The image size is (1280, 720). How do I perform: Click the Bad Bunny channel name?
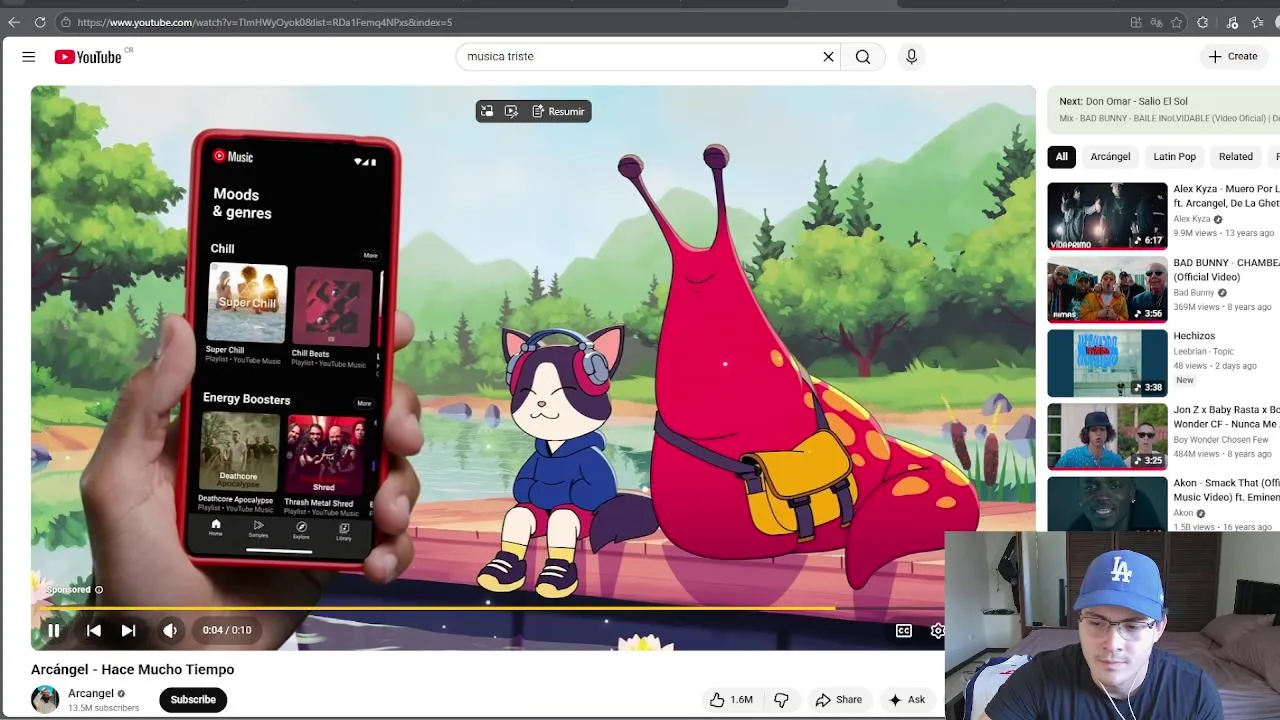pos(1194,293)
